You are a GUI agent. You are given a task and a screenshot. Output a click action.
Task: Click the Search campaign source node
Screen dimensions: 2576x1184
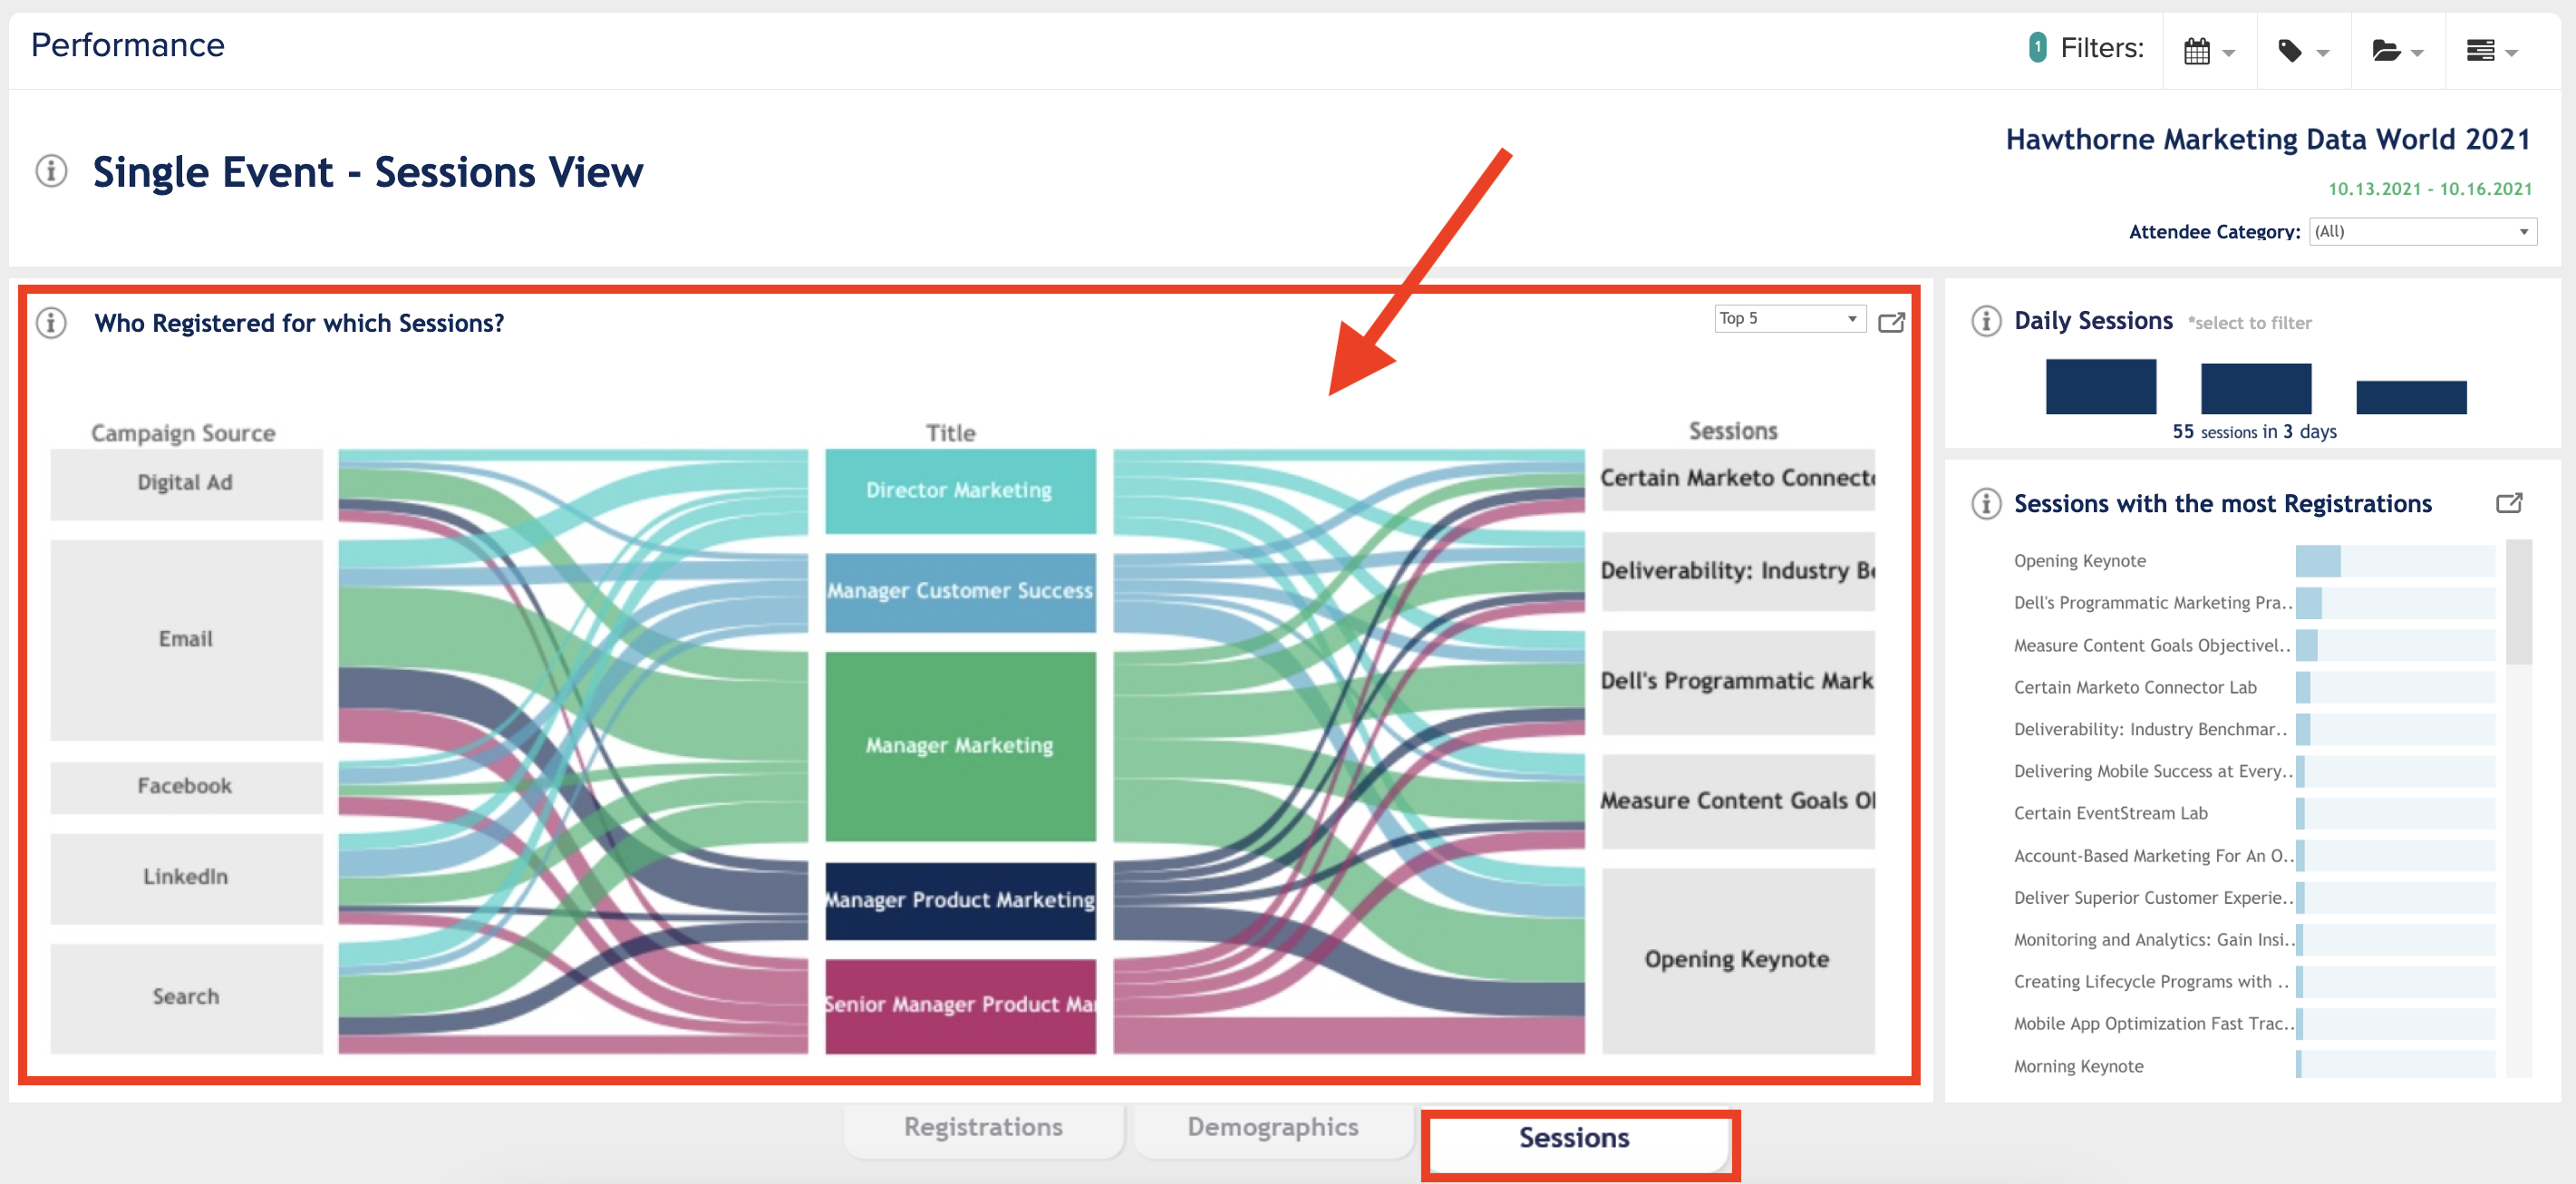point(186,998)
